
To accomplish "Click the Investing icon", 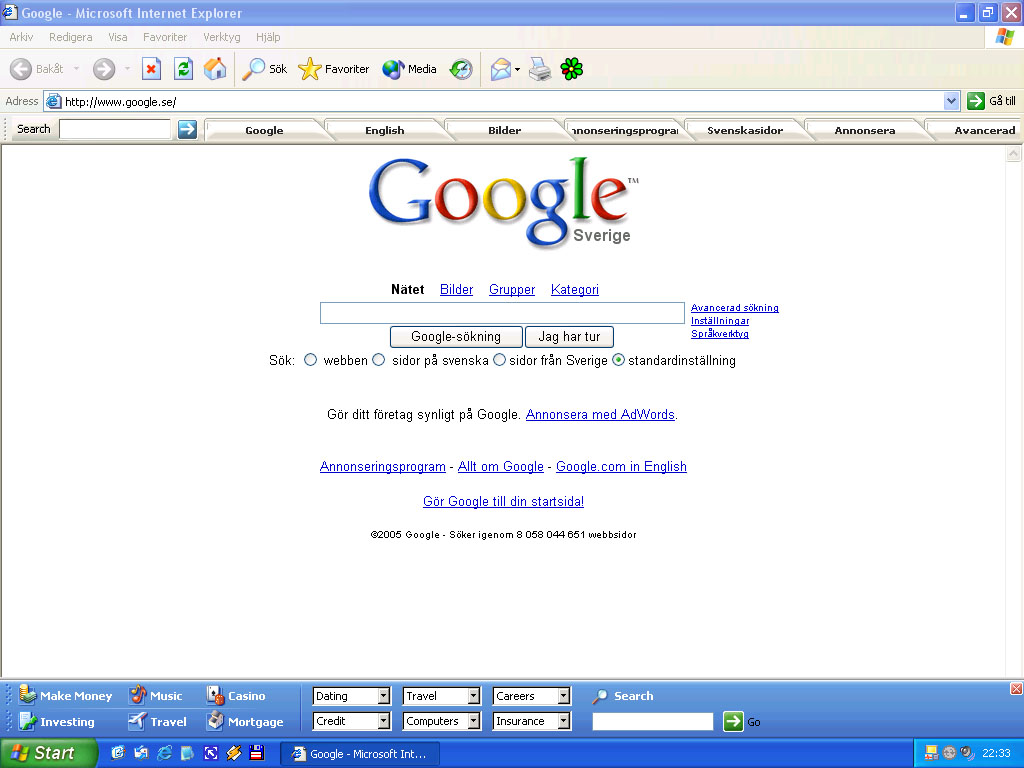I will coord(27,721).
